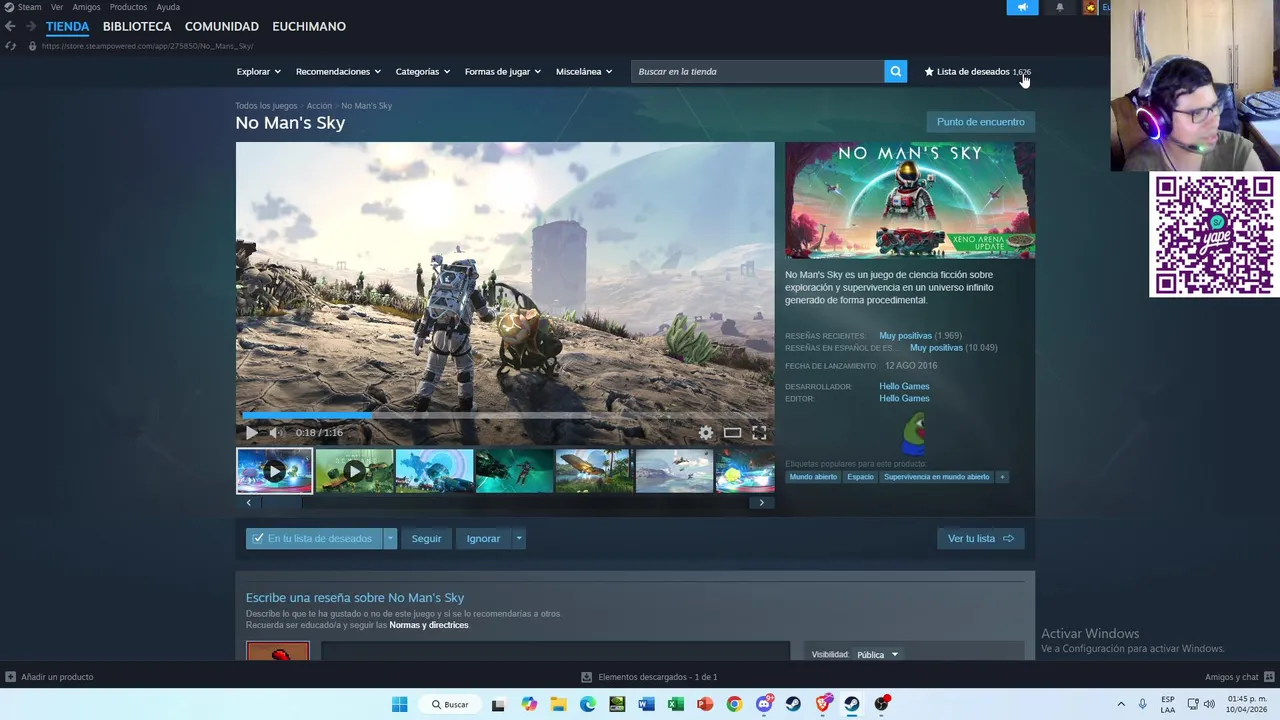The height and width of the screenshot is (720, 1280).
Task: Add a tag with the plus button
Action: (1002, 477)
